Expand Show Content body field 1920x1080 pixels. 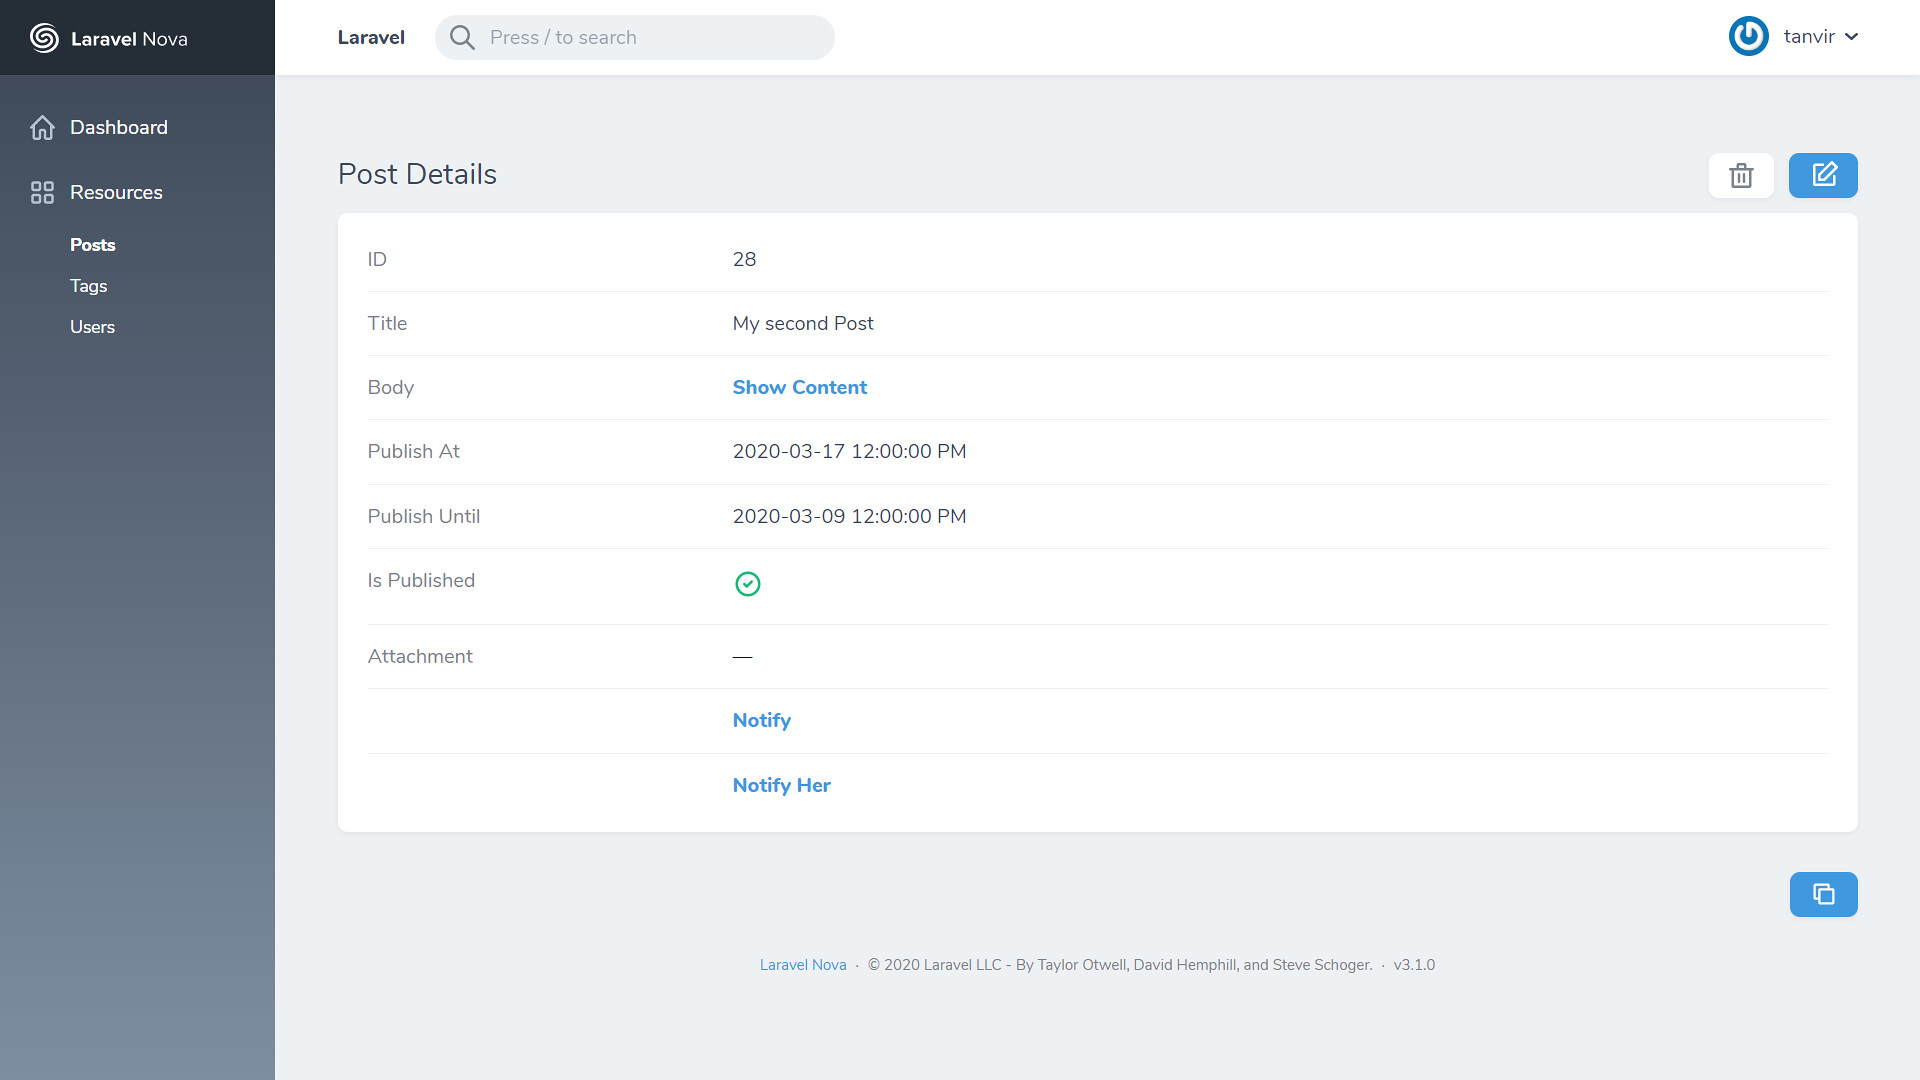(x=800, y=388)
